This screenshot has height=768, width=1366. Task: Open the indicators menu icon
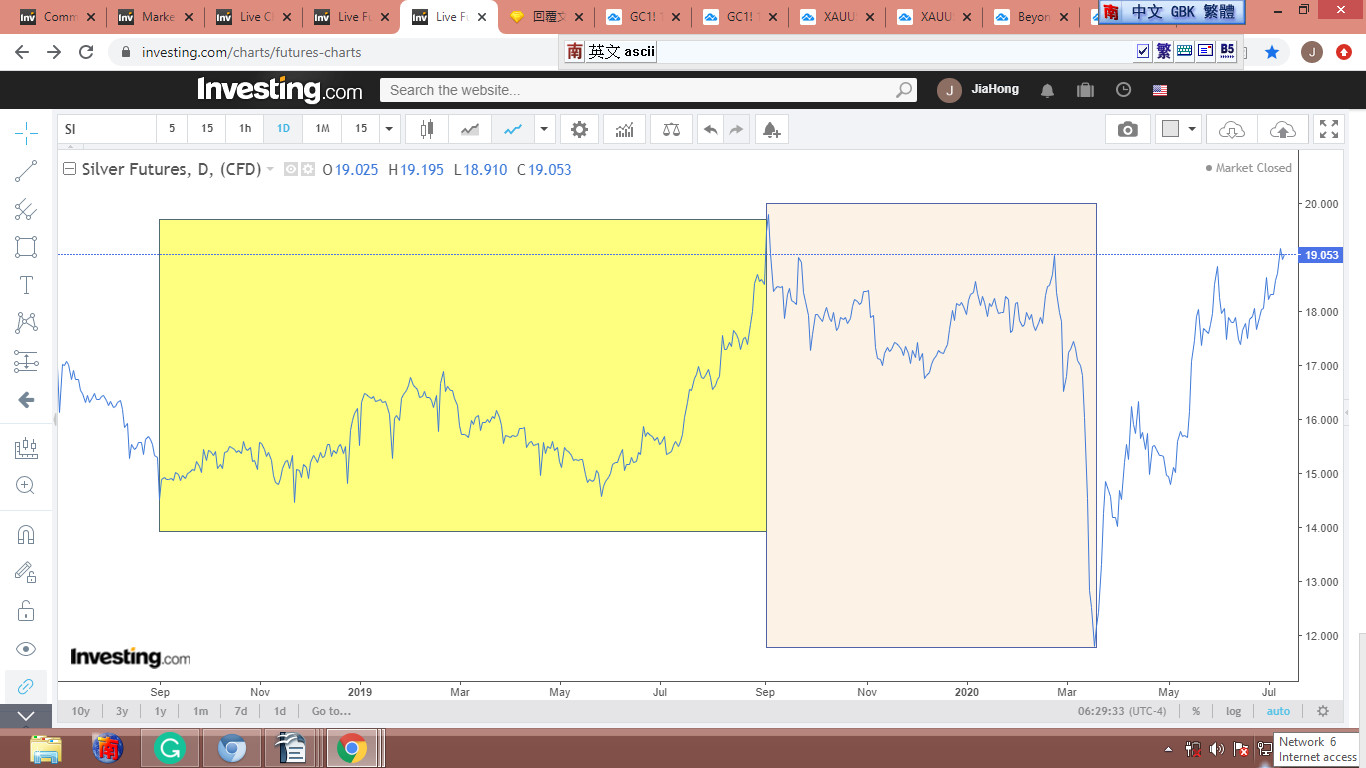point(624,129)
